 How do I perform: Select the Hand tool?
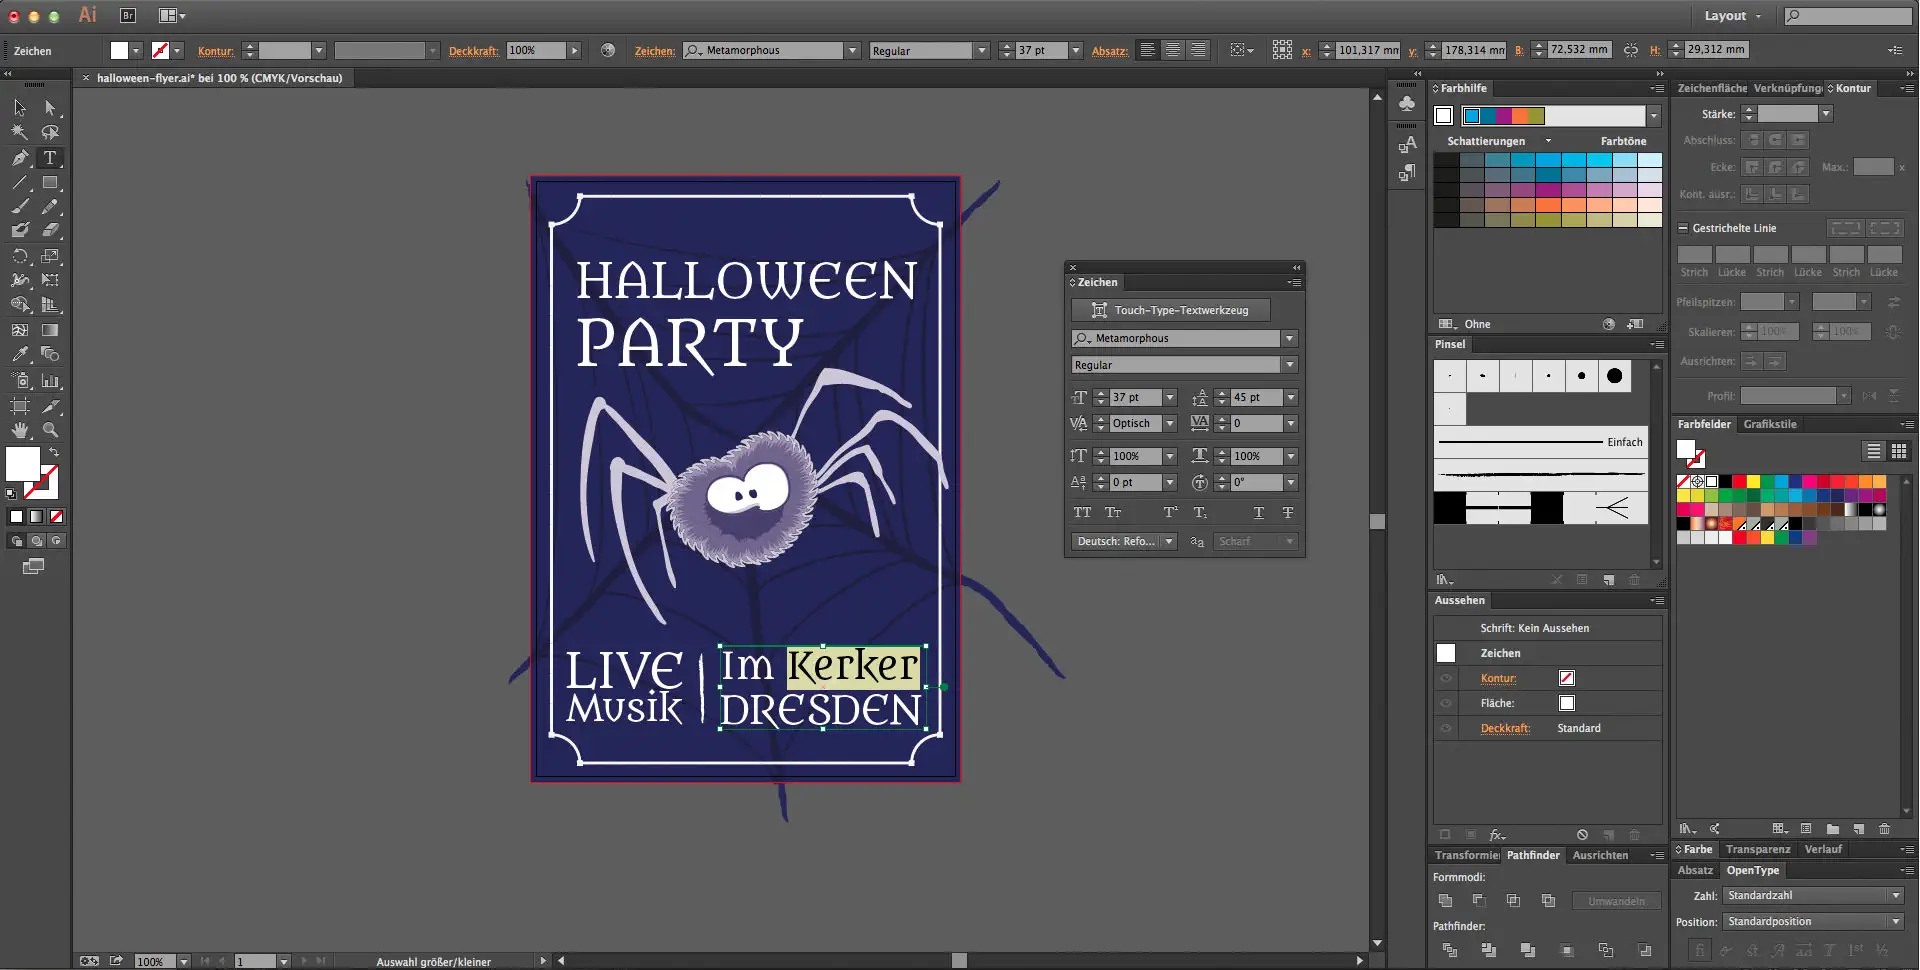tap(19, 427)
